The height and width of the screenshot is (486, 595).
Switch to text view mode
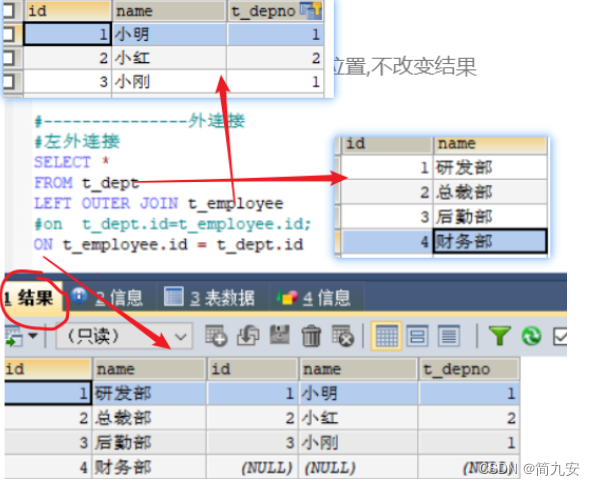(449, 336)
